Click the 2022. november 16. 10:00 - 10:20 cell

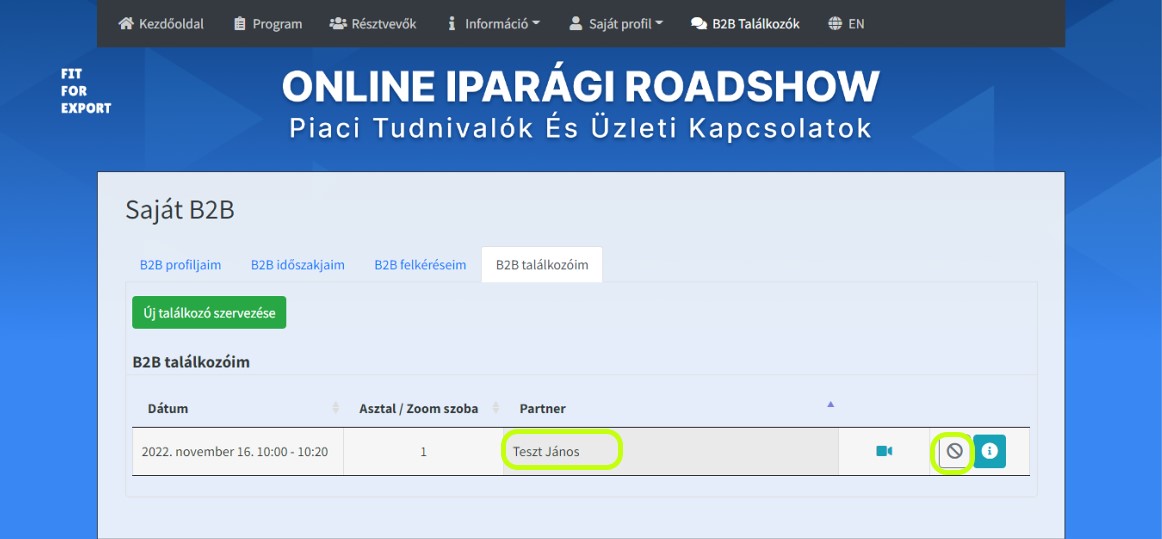point(238,451)
